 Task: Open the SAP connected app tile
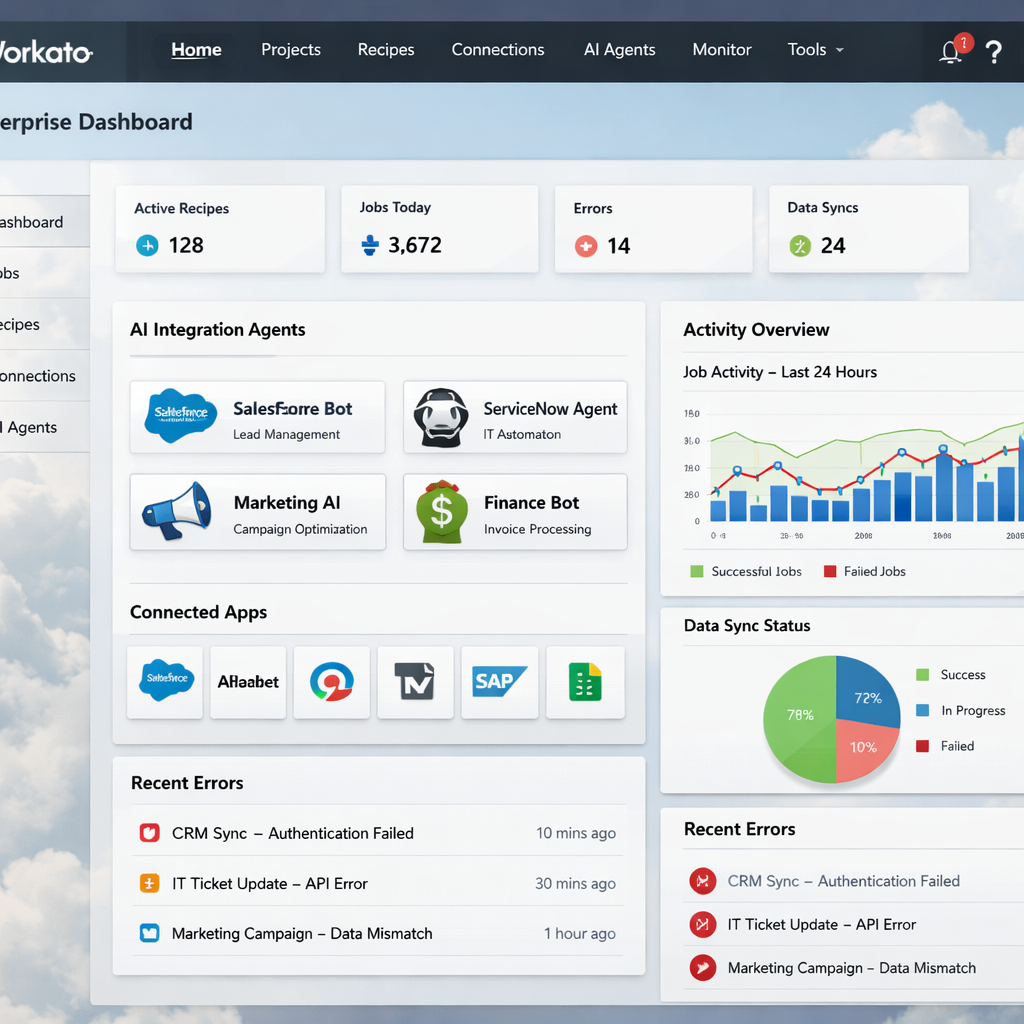click(x=500, y=682)
